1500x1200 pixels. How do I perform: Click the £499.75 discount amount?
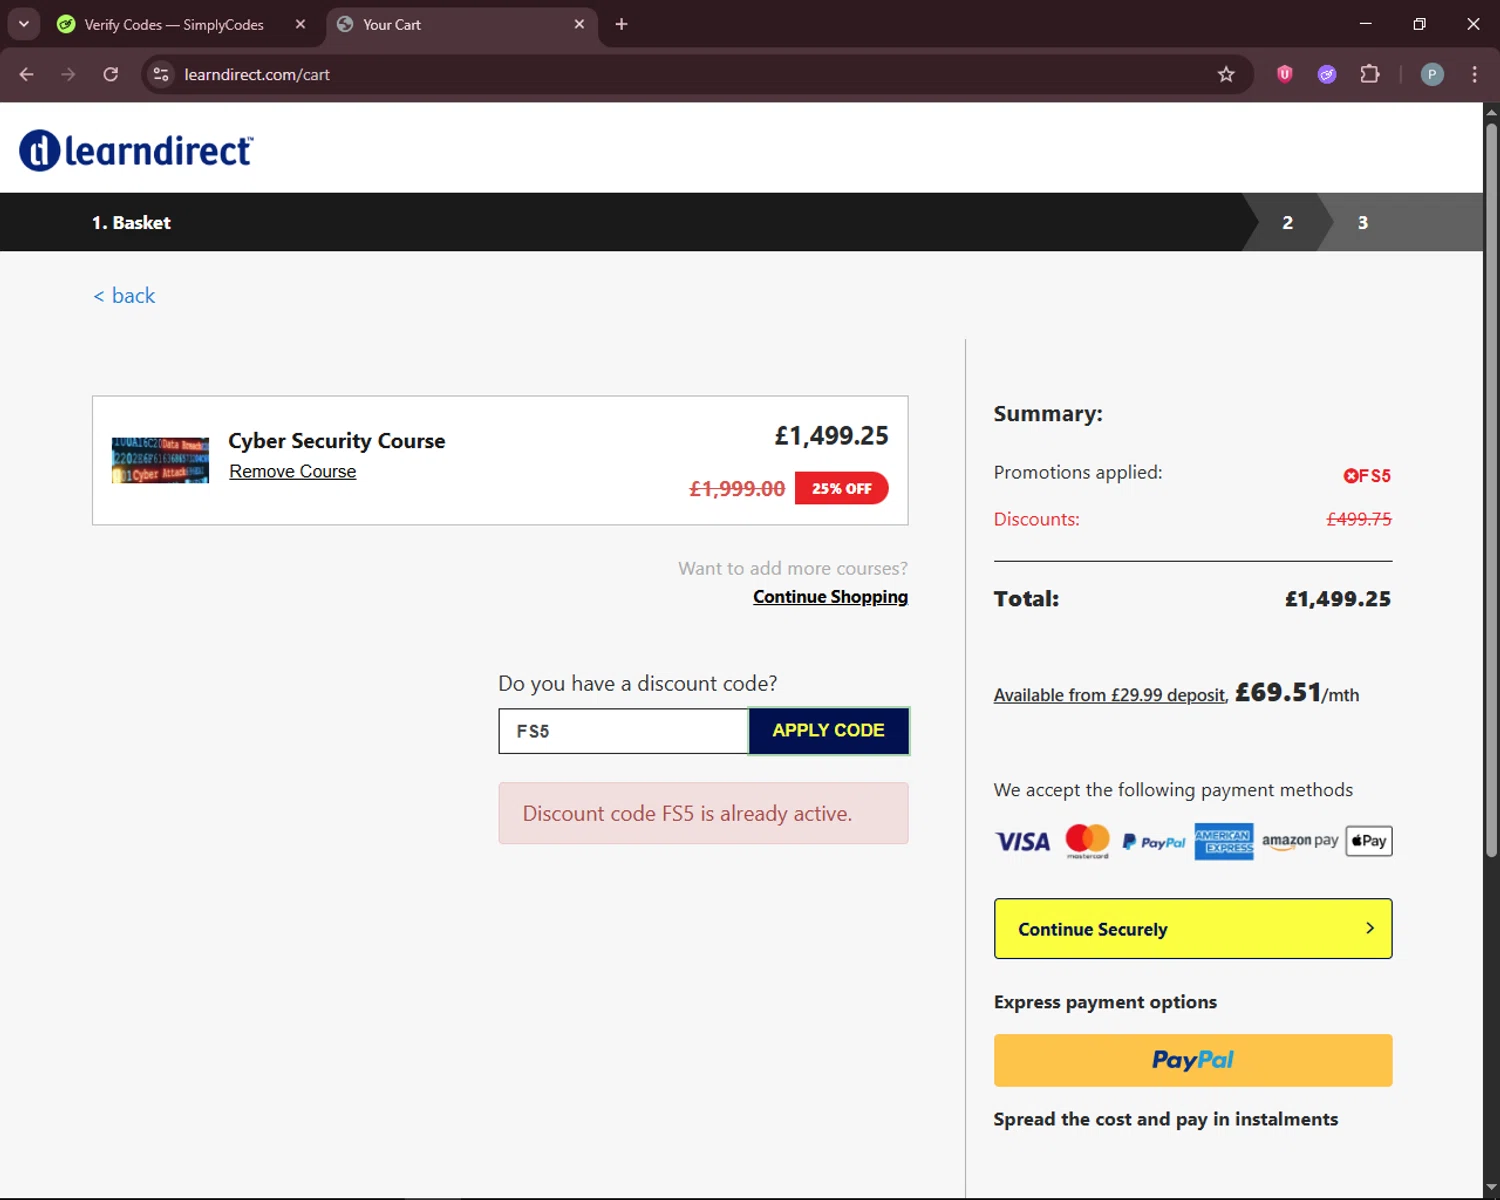click(x=1359, y=519)
